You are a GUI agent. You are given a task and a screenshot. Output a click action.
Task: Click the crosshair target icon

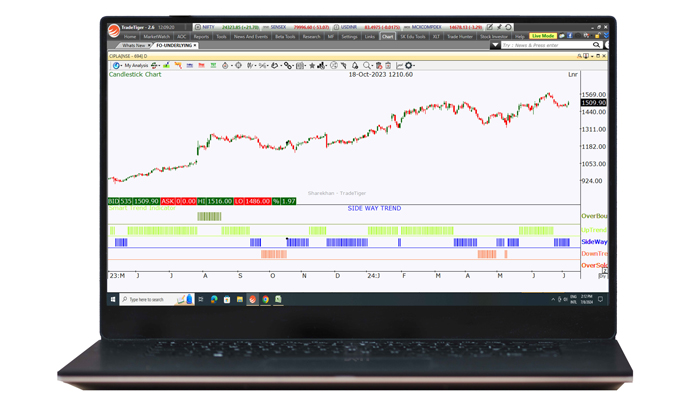coord(238,66)
